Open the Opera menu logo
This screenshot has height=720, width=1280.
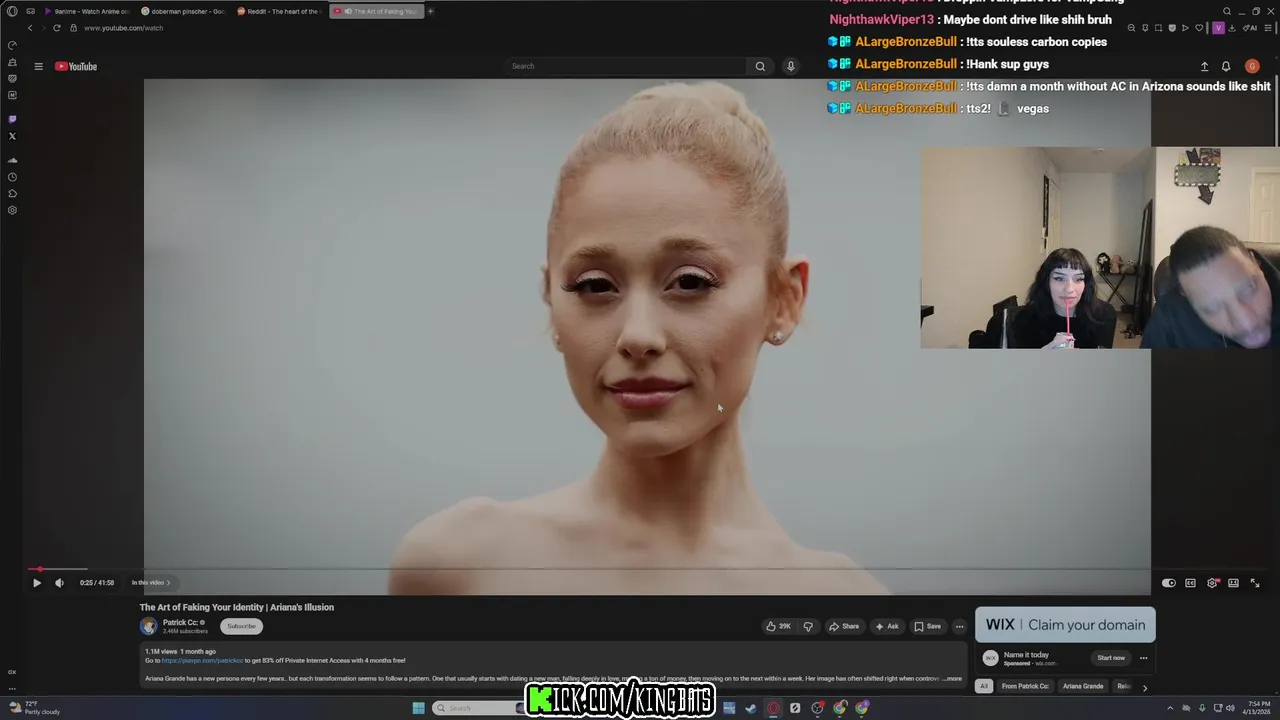point(12,11)
